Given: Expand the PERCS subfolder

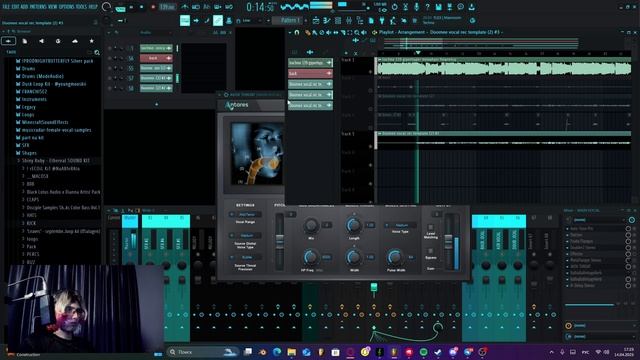Looking at the screenshot, I should (x=33, y=254).
